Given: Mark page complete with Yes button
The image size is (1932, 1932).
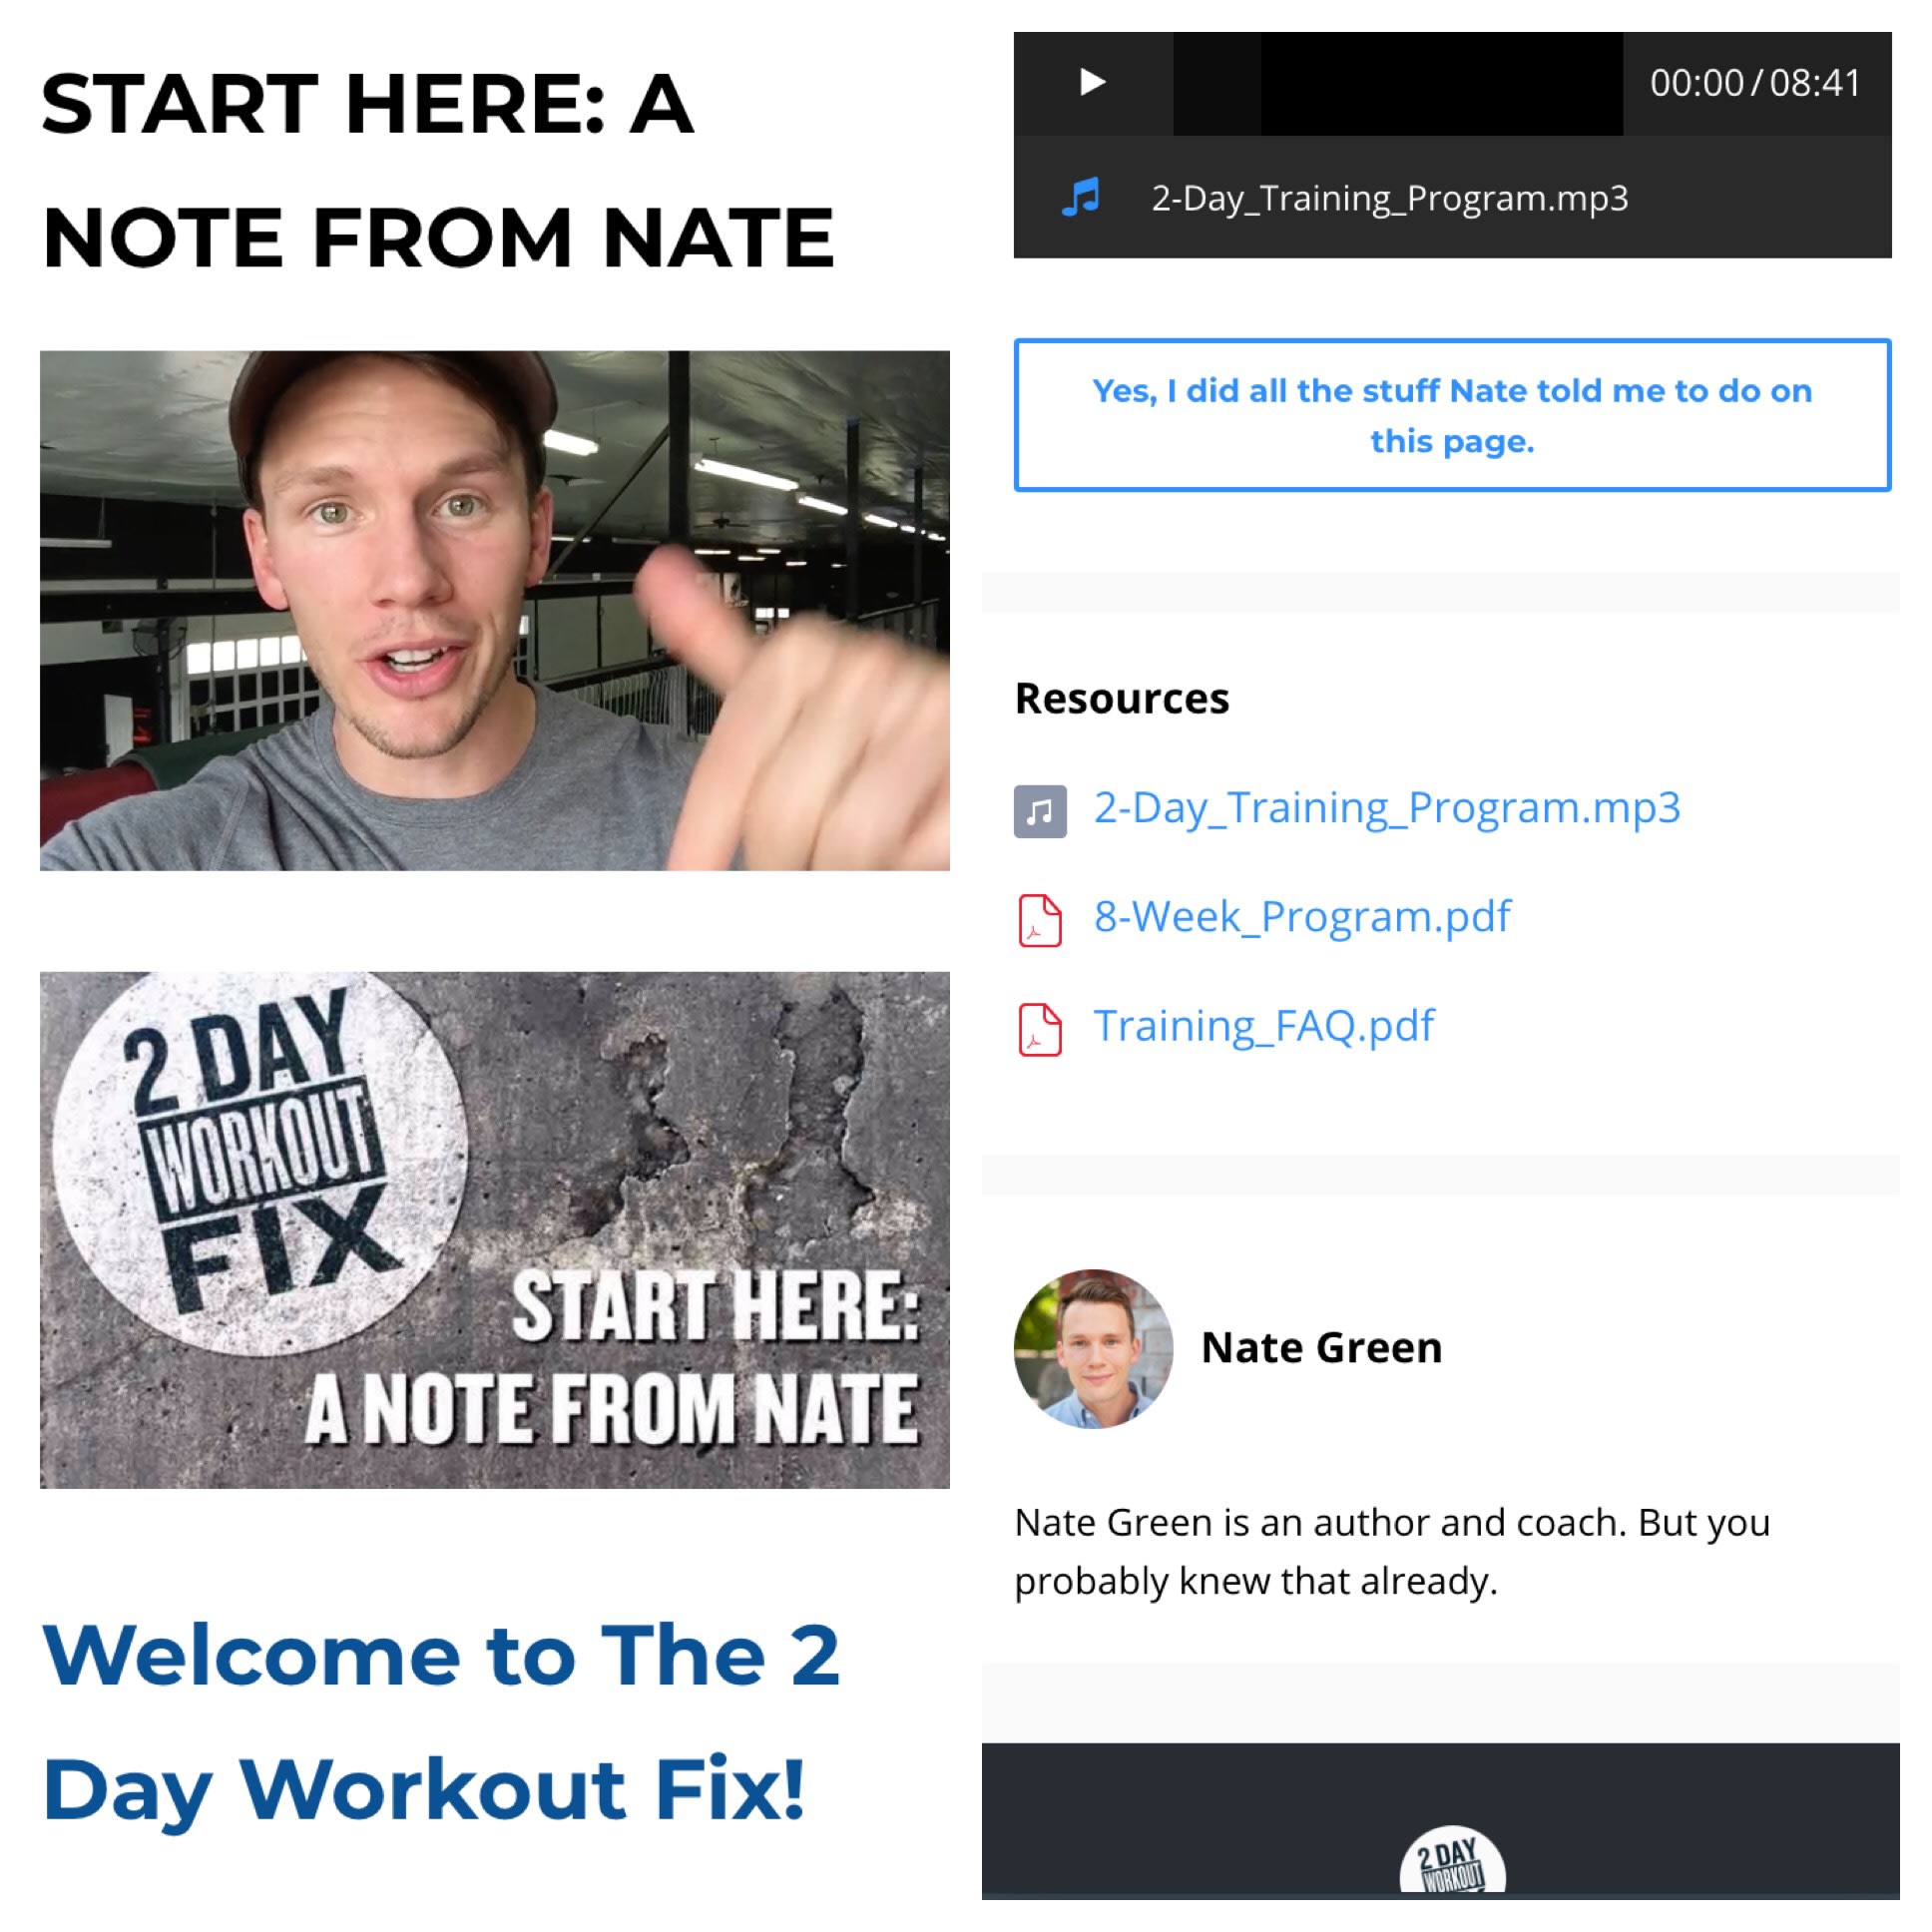Looking at the screenshot, I should [1452, 415].
